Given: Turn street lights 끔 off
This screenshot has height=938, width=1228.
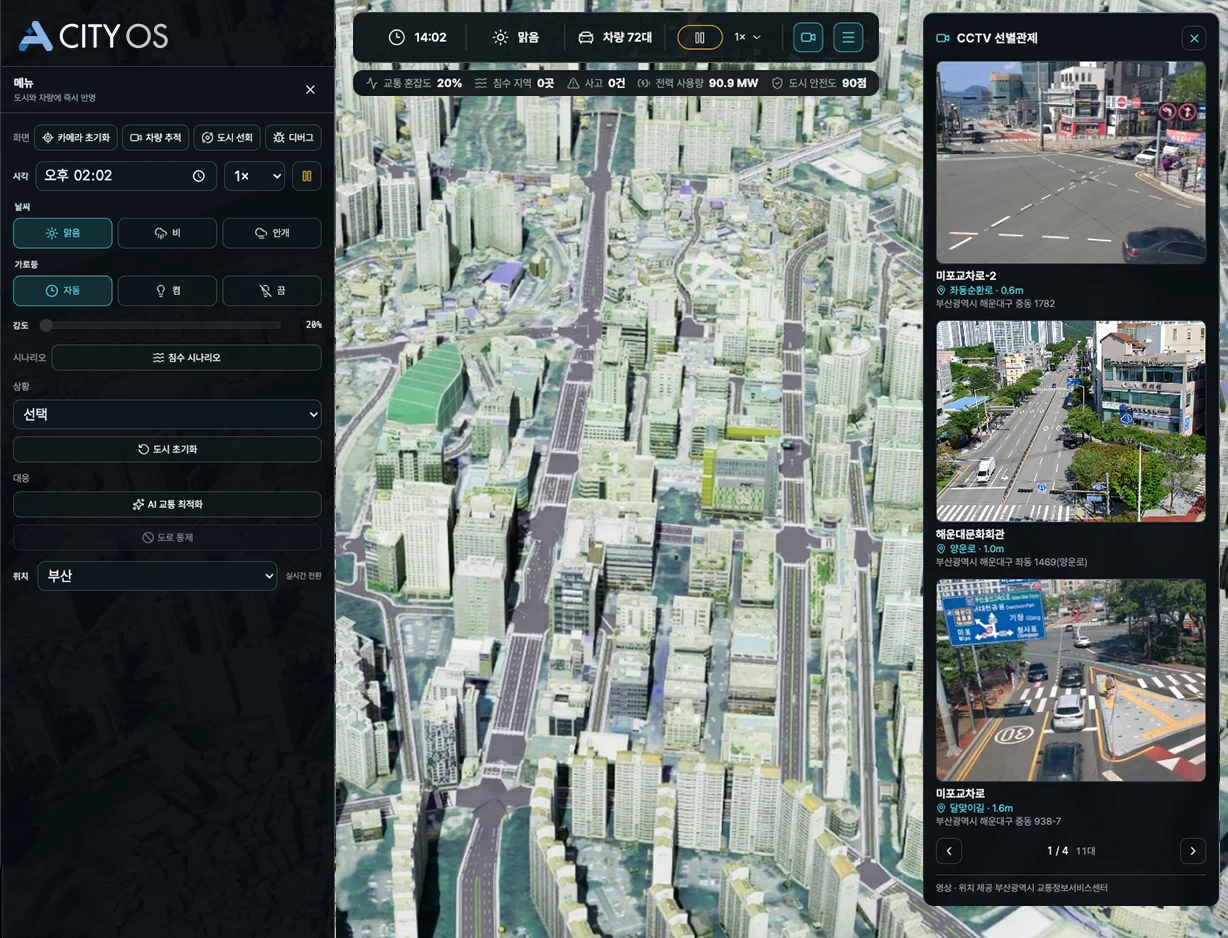Looking at the screenshot, I should coord(272,291).
